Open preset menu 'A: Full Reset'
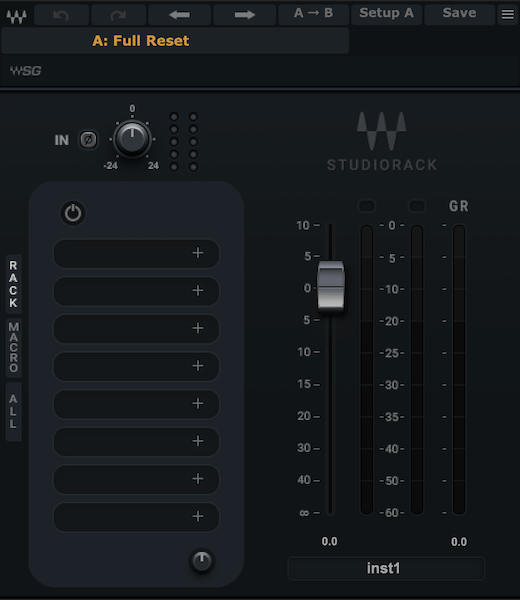 pyautogui.click(x=175, y=41)
